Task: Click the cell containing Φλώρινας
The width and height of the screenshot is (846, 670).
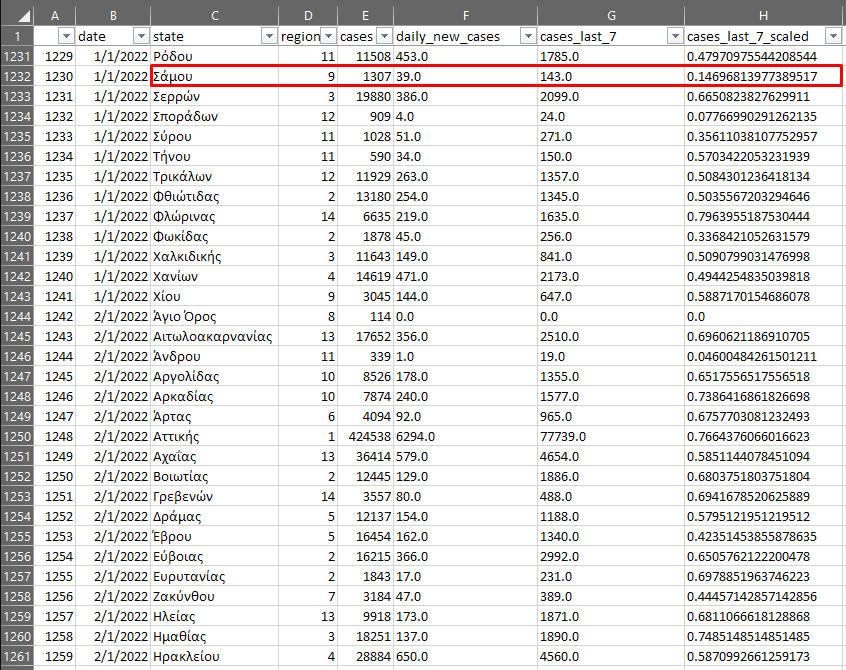Action: tap(215, 217)
